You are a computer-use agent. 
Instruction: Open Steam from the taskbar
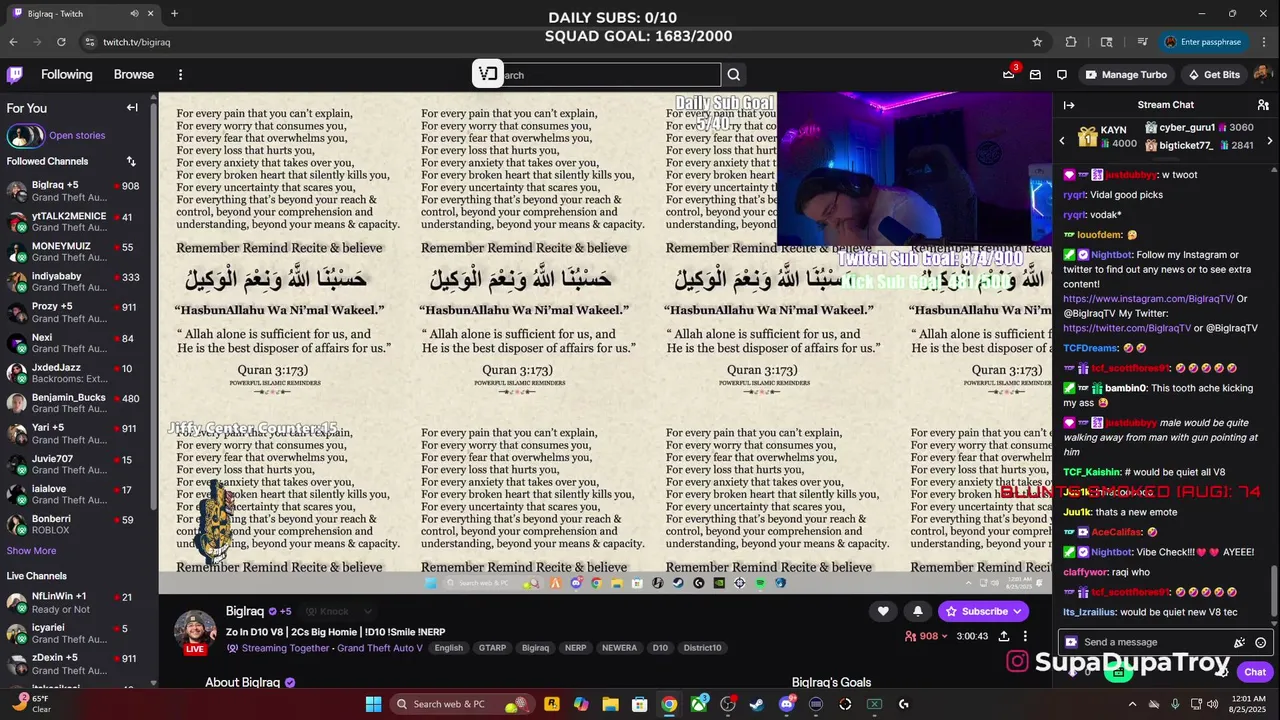(756, 704)
